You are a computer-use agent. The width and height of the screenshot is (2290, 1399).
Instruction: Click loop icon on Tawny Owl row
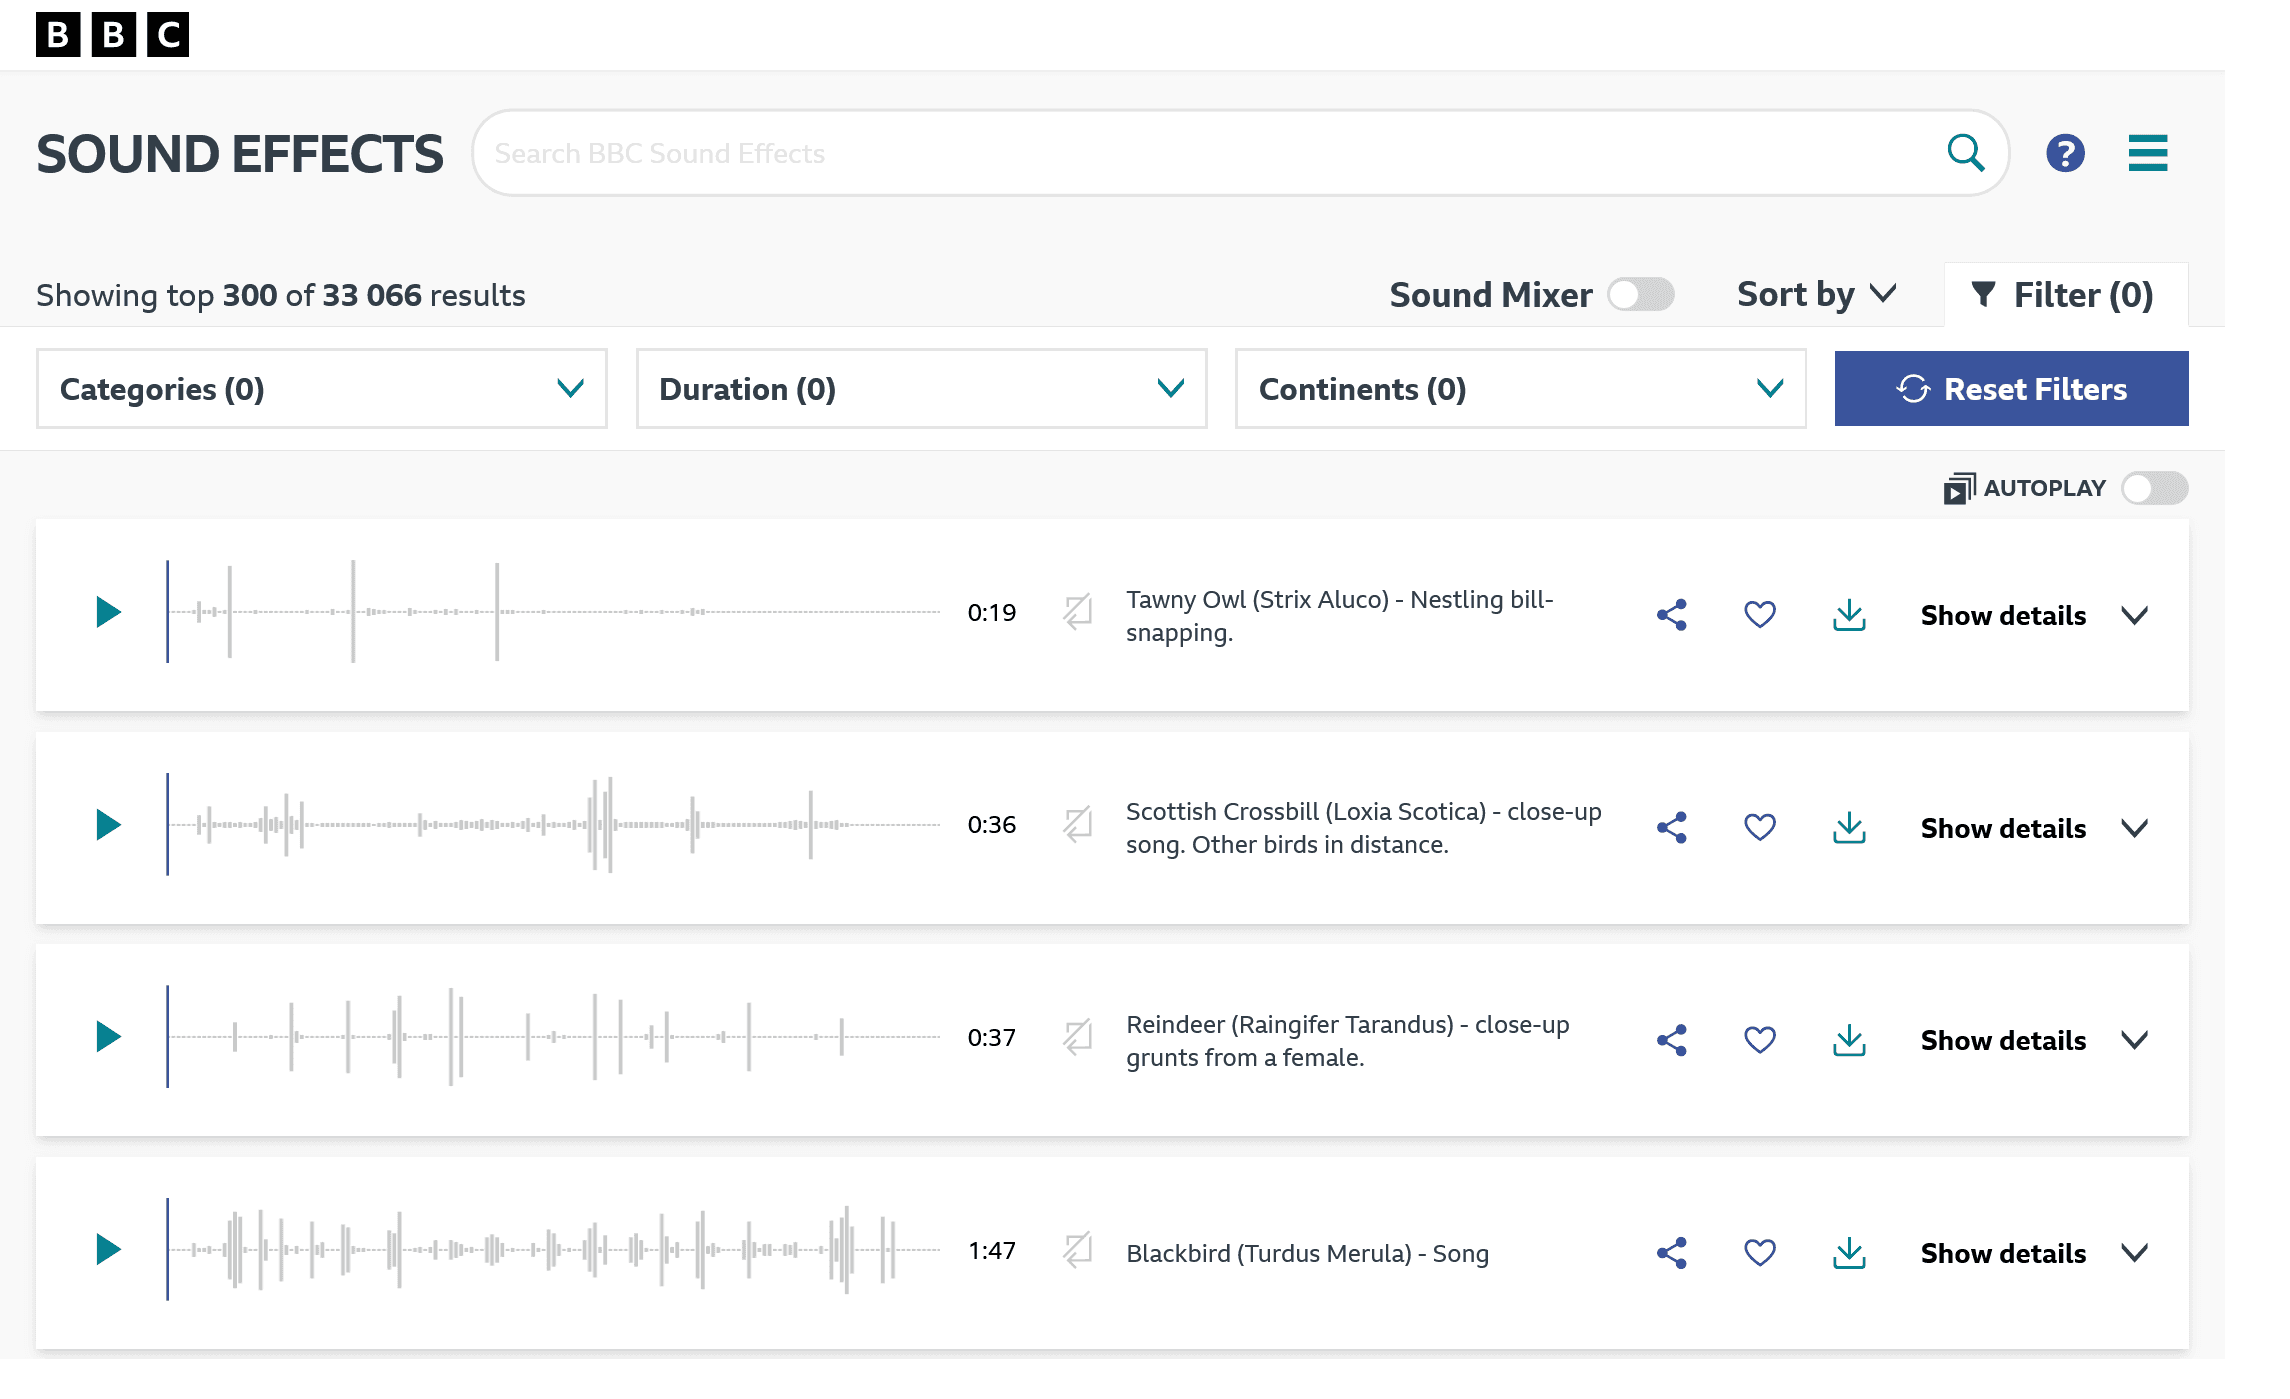1077,612
